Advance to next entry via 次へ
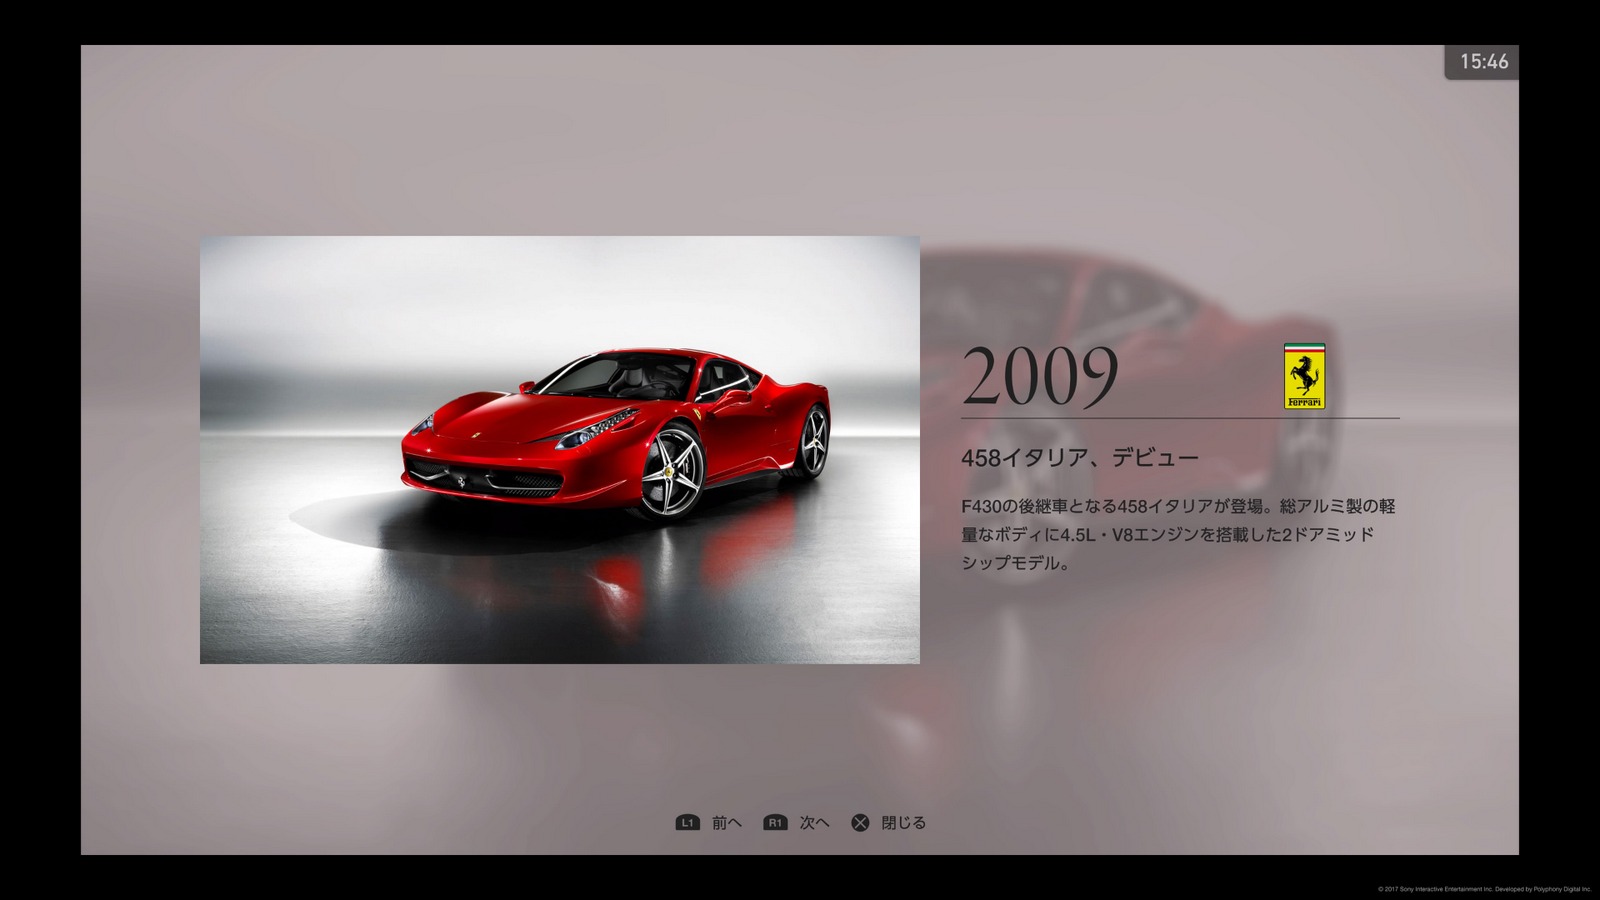This screenshot has height=900, width=1600. (814, 823)
